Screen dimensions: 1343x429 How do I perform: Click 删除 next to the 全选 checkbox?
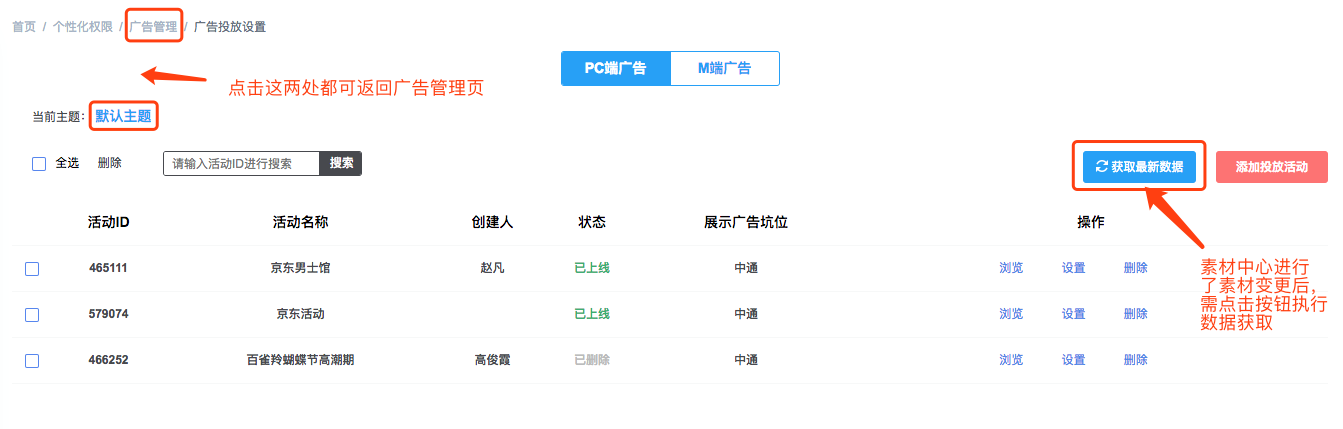(109, 163)
